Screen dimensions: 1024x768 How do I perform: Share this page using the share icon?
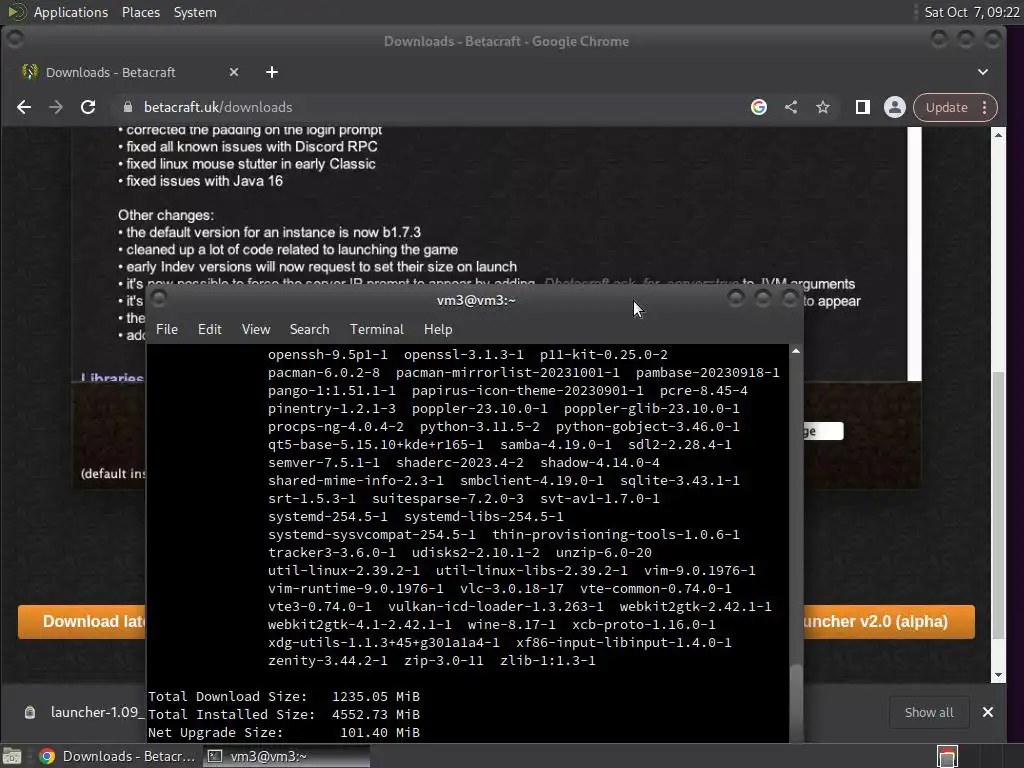click(791, 107)
